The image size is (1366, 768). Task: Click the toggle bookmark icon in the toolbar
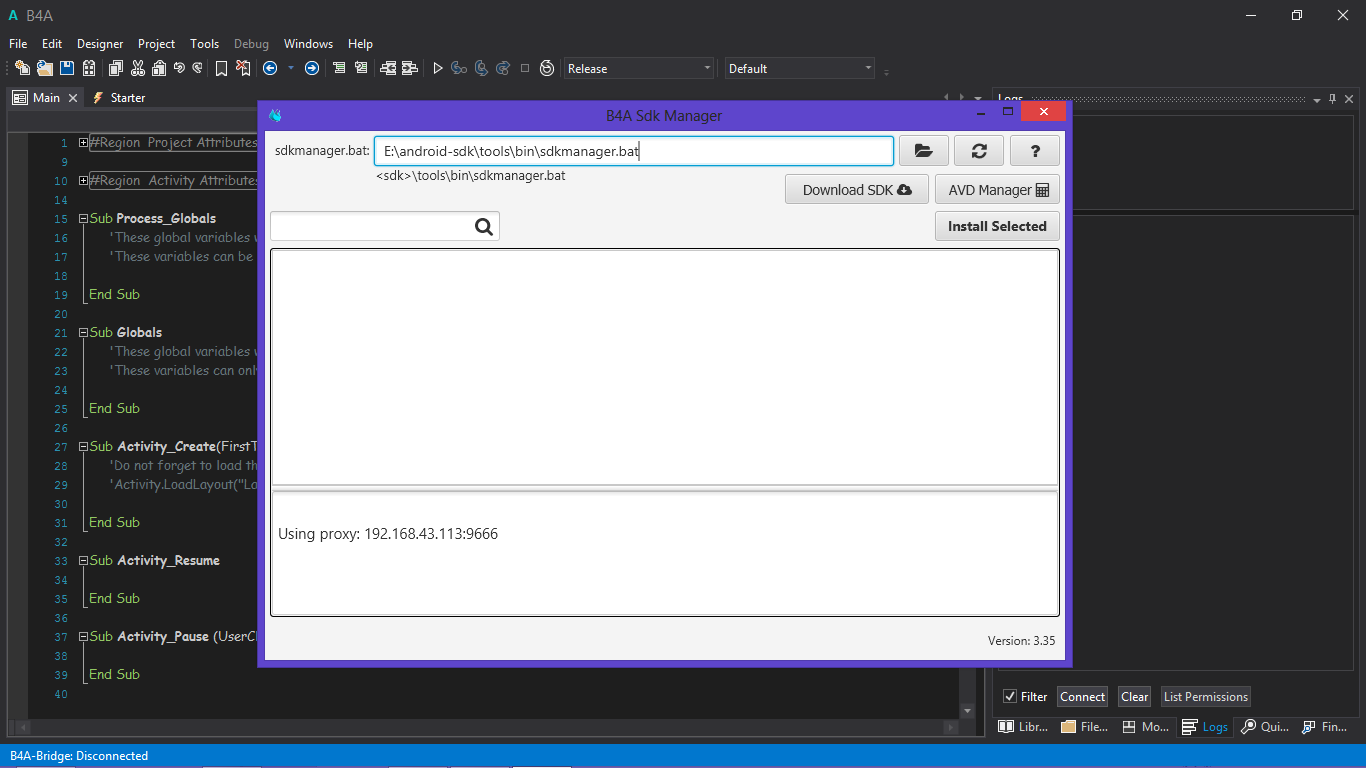(220, 69)
